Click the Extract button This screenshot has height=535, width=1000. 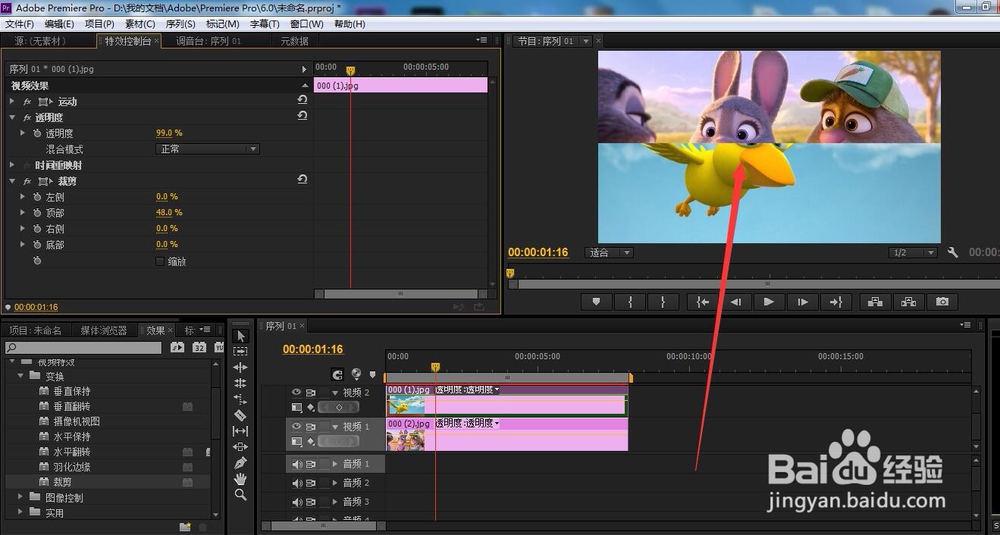tap(909, 302)
